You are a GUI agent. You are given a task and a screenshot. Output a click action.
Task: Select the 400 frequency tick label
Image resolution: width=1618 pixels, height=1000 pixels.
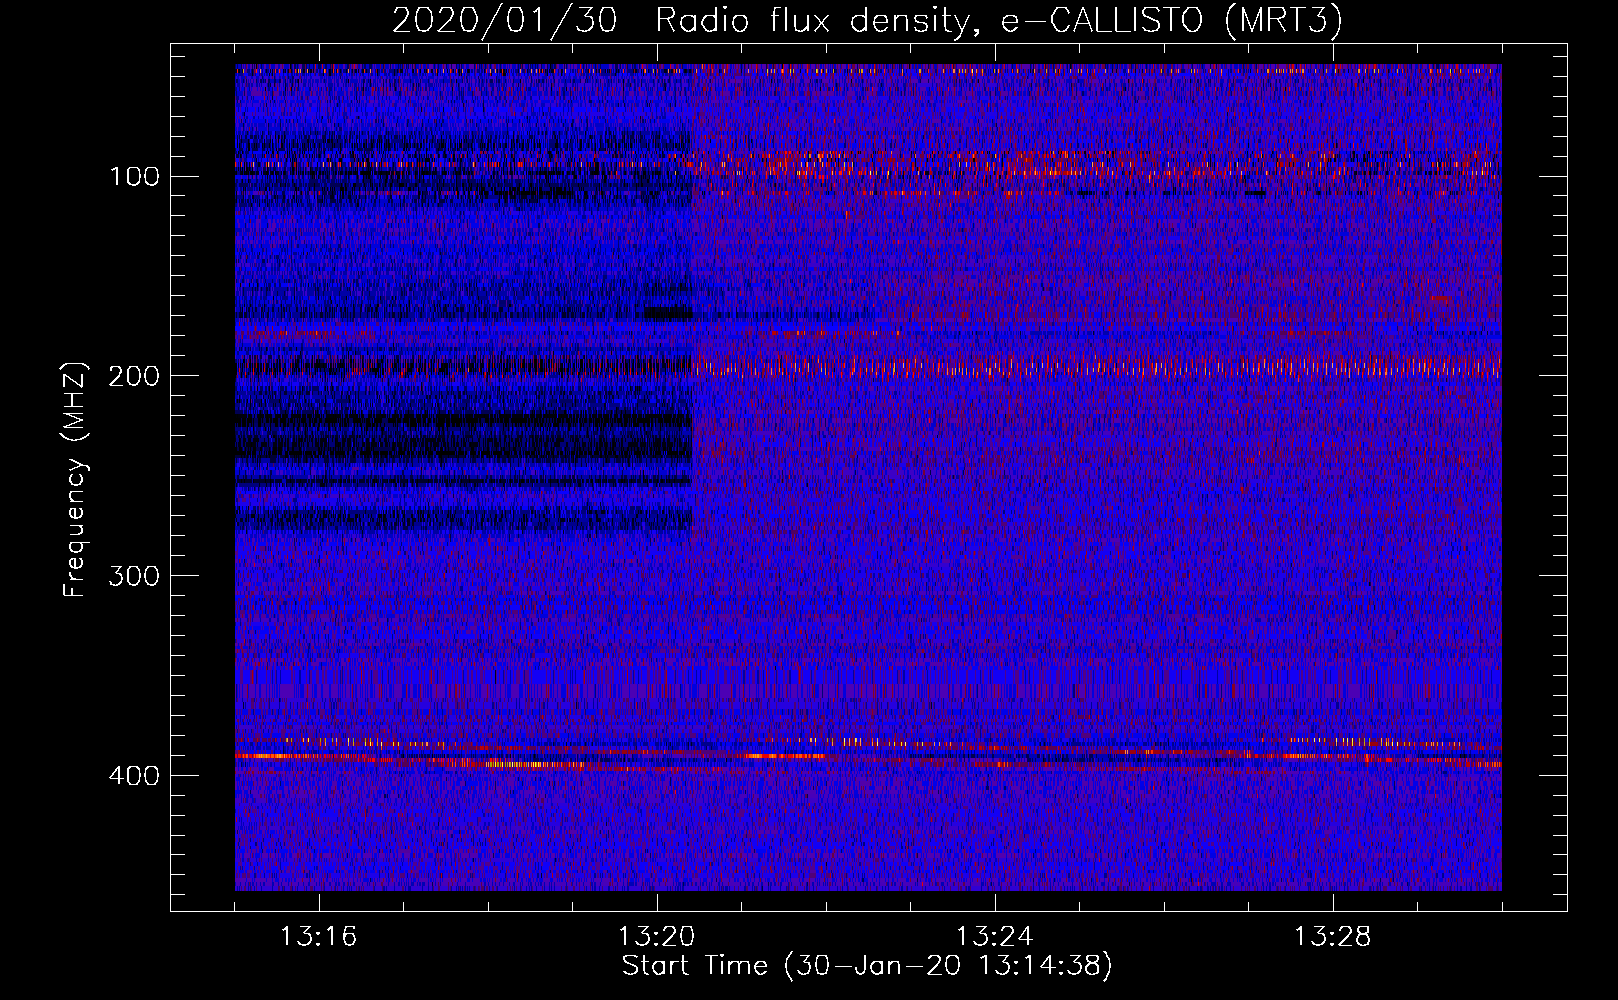coord(134,776)
